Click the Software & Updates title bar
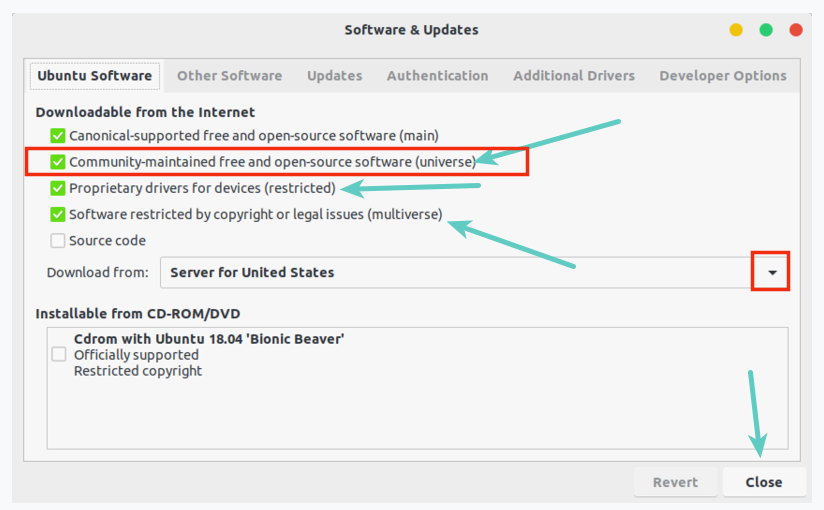This screenshot has width=824, height=510. pyautogui.click(x=411, y=30)
